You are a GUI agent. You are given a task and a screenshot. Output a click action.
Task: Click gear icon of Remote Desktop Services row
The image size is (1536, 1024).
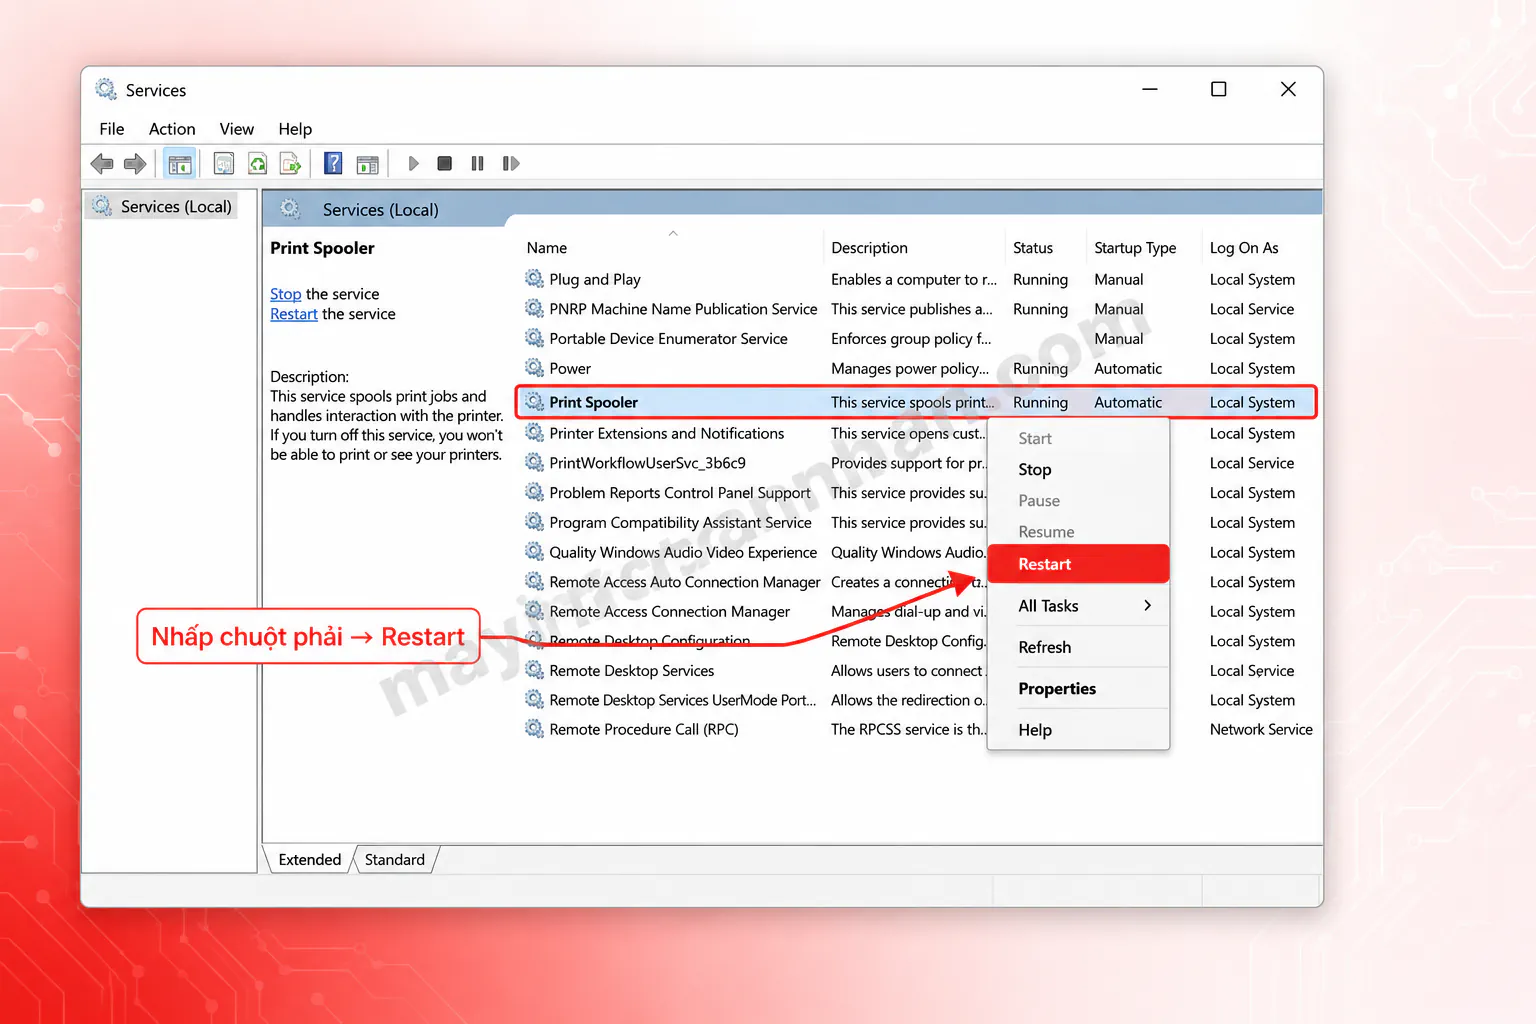point(535,670)
